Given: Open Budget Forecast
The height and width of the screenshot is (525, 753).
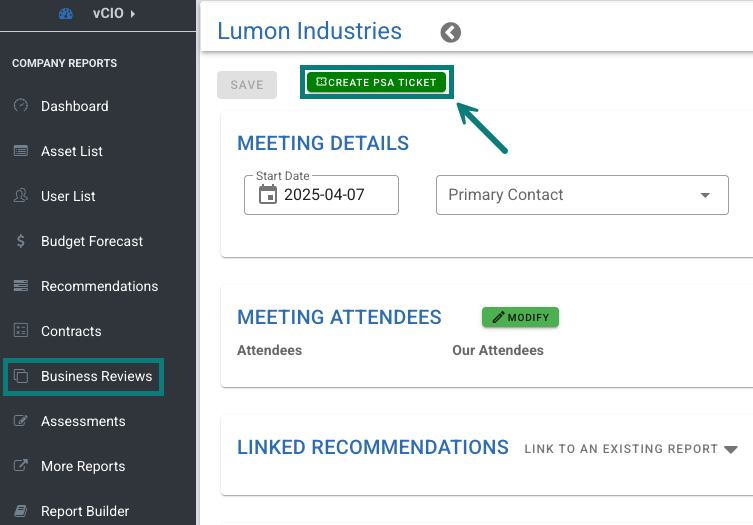Looking at the screenshot, I should coord(92,241).
